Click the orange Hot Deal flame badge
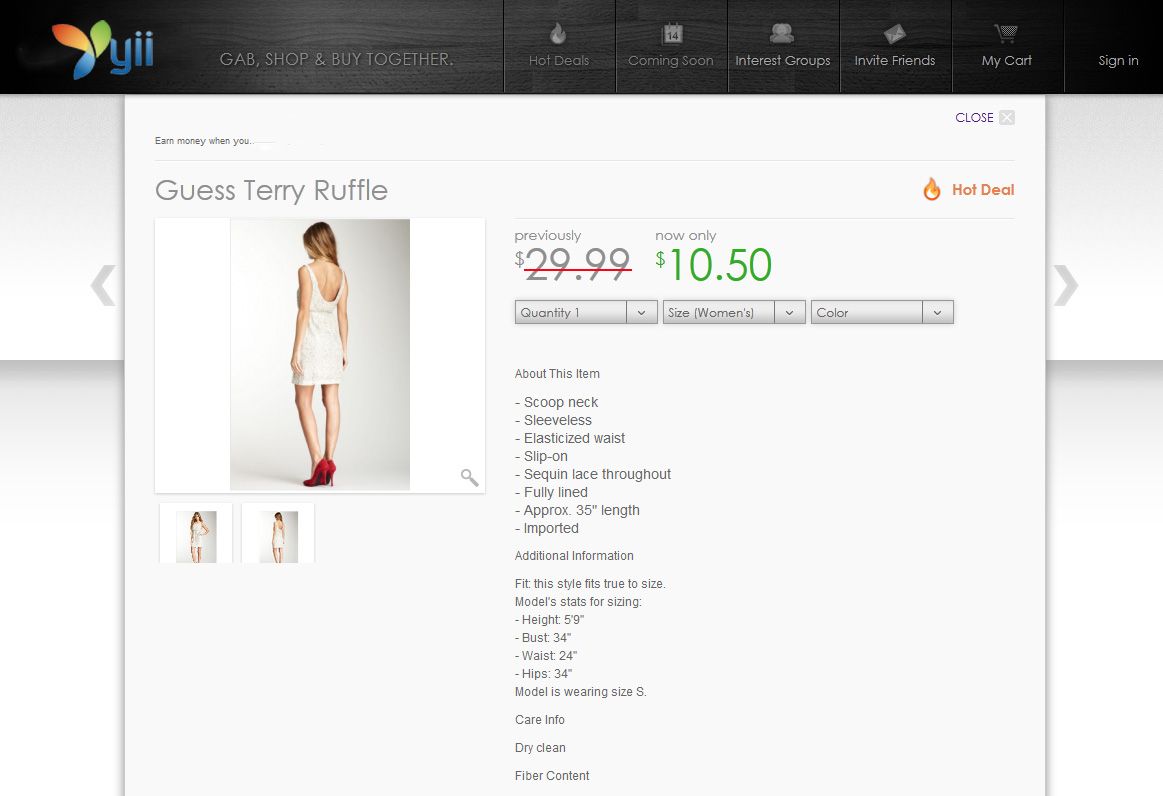 coord(932,189)
